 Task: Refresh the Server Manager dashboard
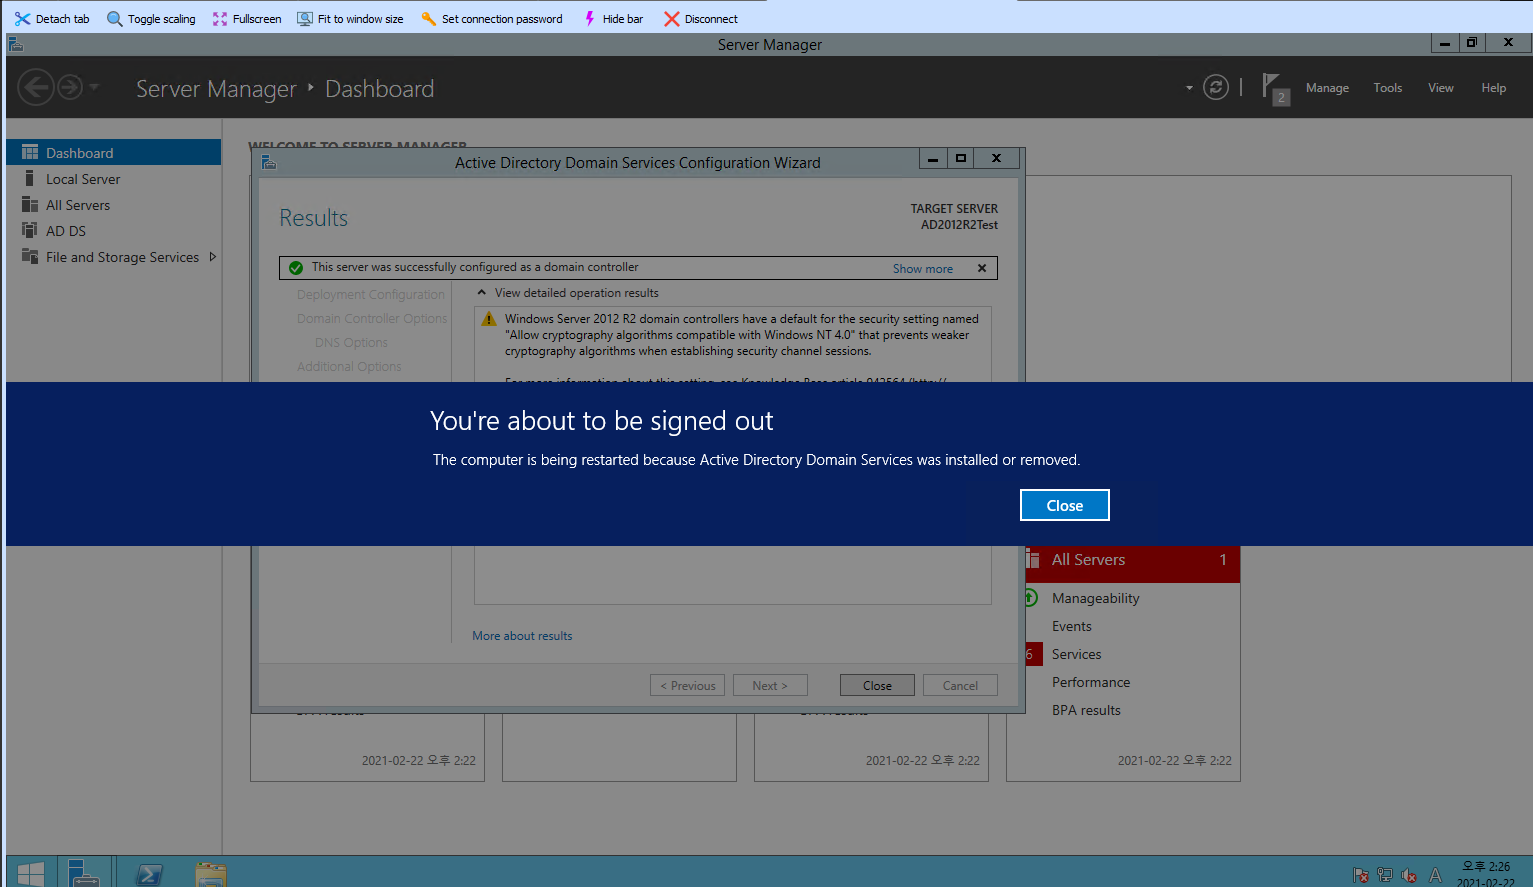1216,88
